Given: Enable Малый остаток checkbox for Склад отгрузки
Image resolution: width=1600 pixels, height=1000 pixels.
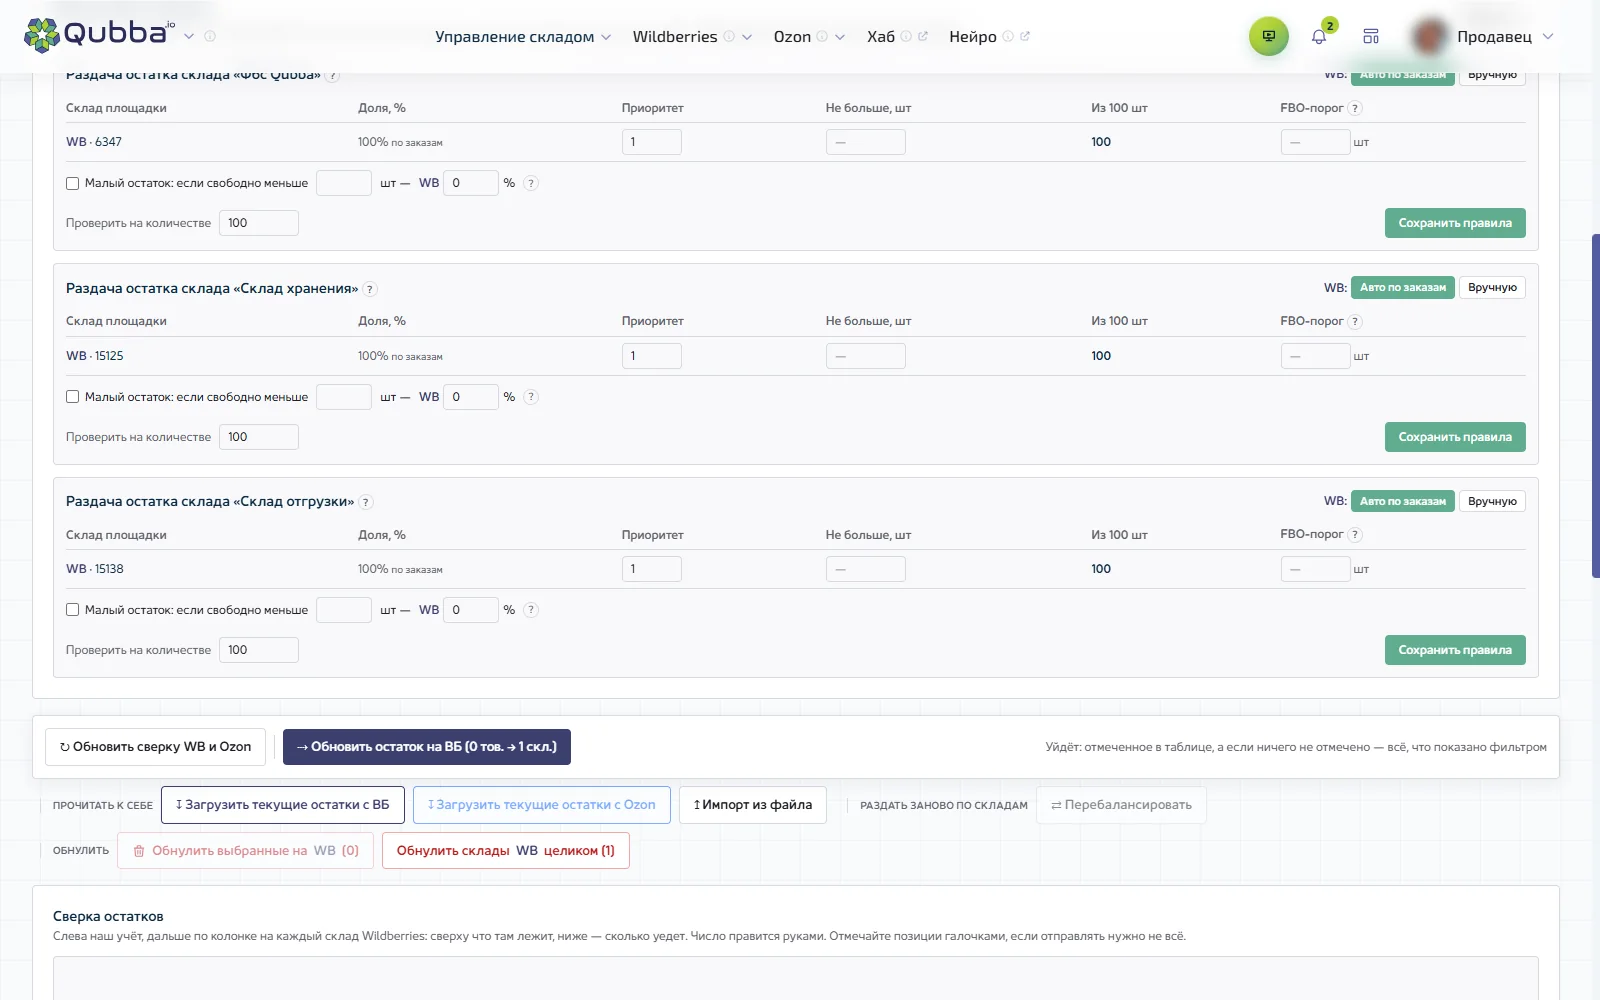Looking at the screenshot, I should pos(72,610).
